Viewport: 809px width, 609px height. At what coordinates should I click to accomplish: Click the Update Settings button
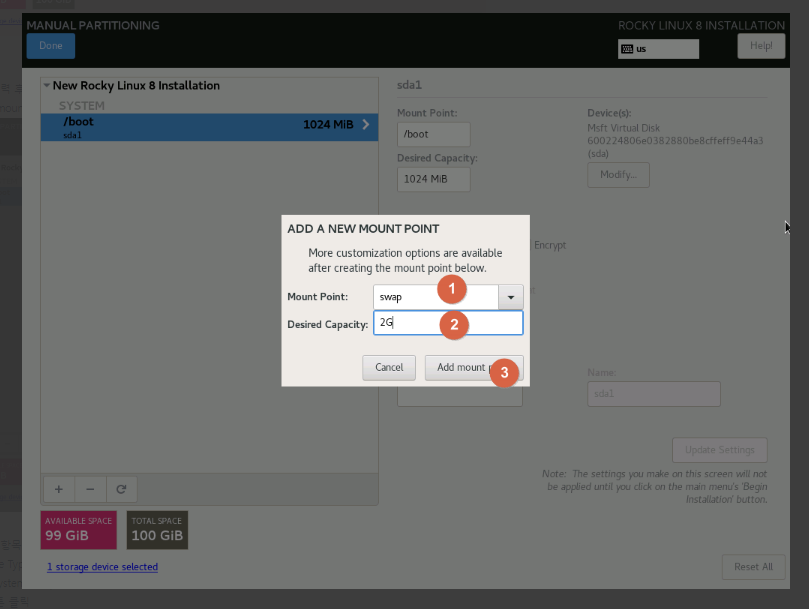tap(720, 450)
